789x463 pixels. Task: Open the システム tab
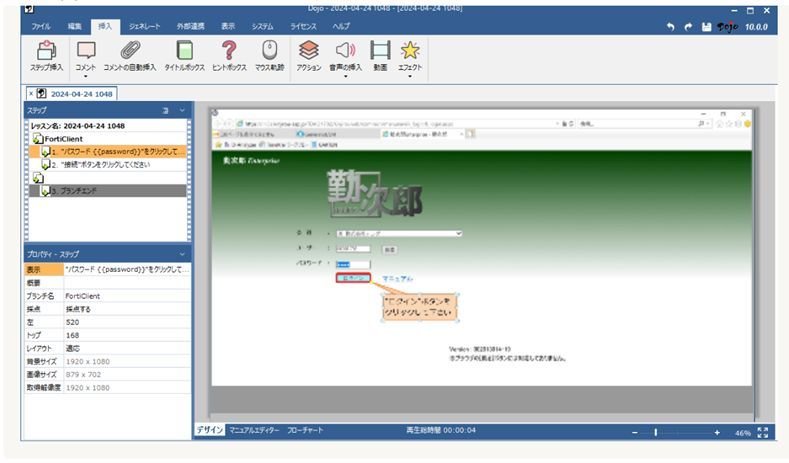[x=263, y=26]
